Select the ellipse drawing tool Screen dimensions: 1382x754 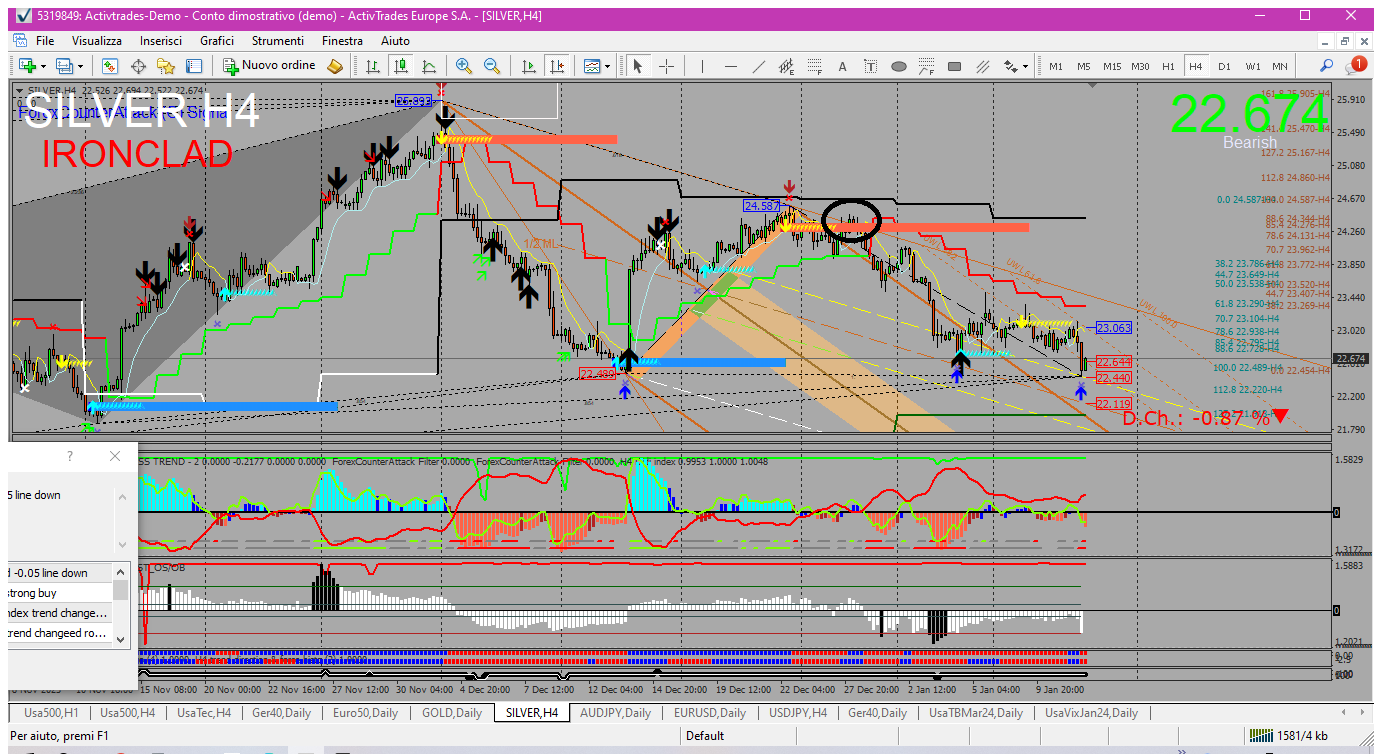pyautogui.click(x=899, y=66)
